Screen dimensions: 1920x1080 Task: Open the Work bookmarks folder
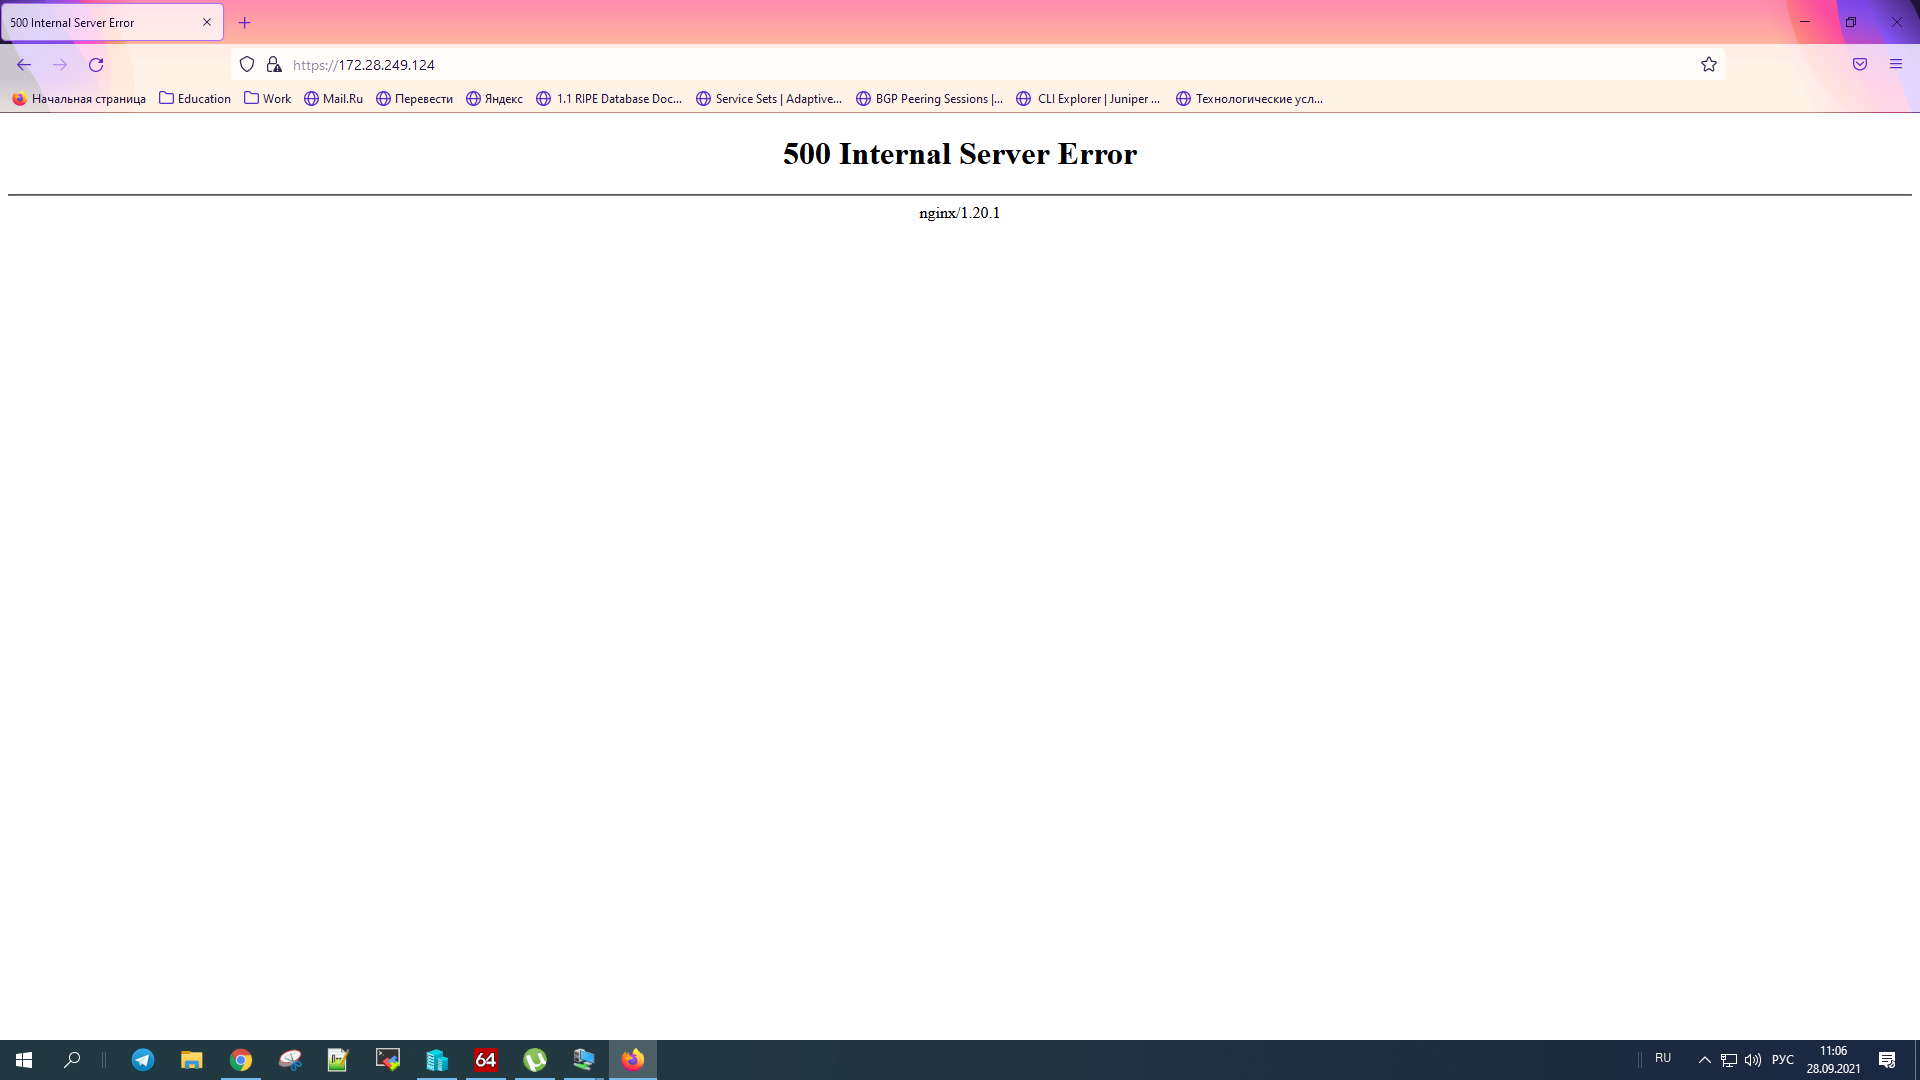click(x=268, y=99)
